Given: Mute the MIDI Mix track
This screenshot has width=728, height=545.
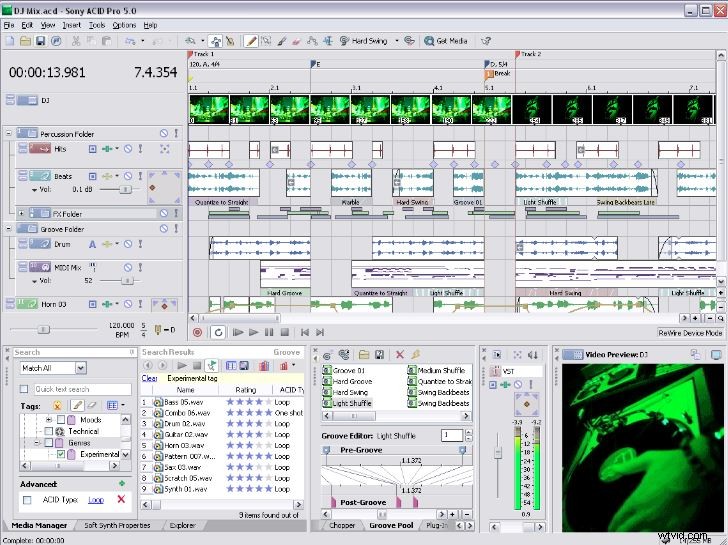Looking at the screenshot, I should (128, 267).
